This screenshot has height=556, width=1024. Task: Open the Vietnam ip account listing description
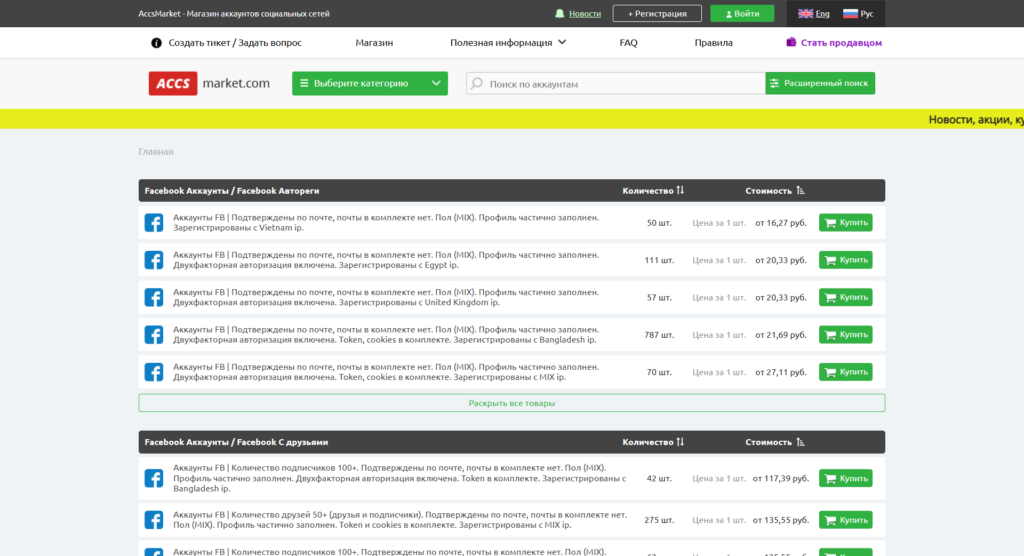(x=386, y=223)
